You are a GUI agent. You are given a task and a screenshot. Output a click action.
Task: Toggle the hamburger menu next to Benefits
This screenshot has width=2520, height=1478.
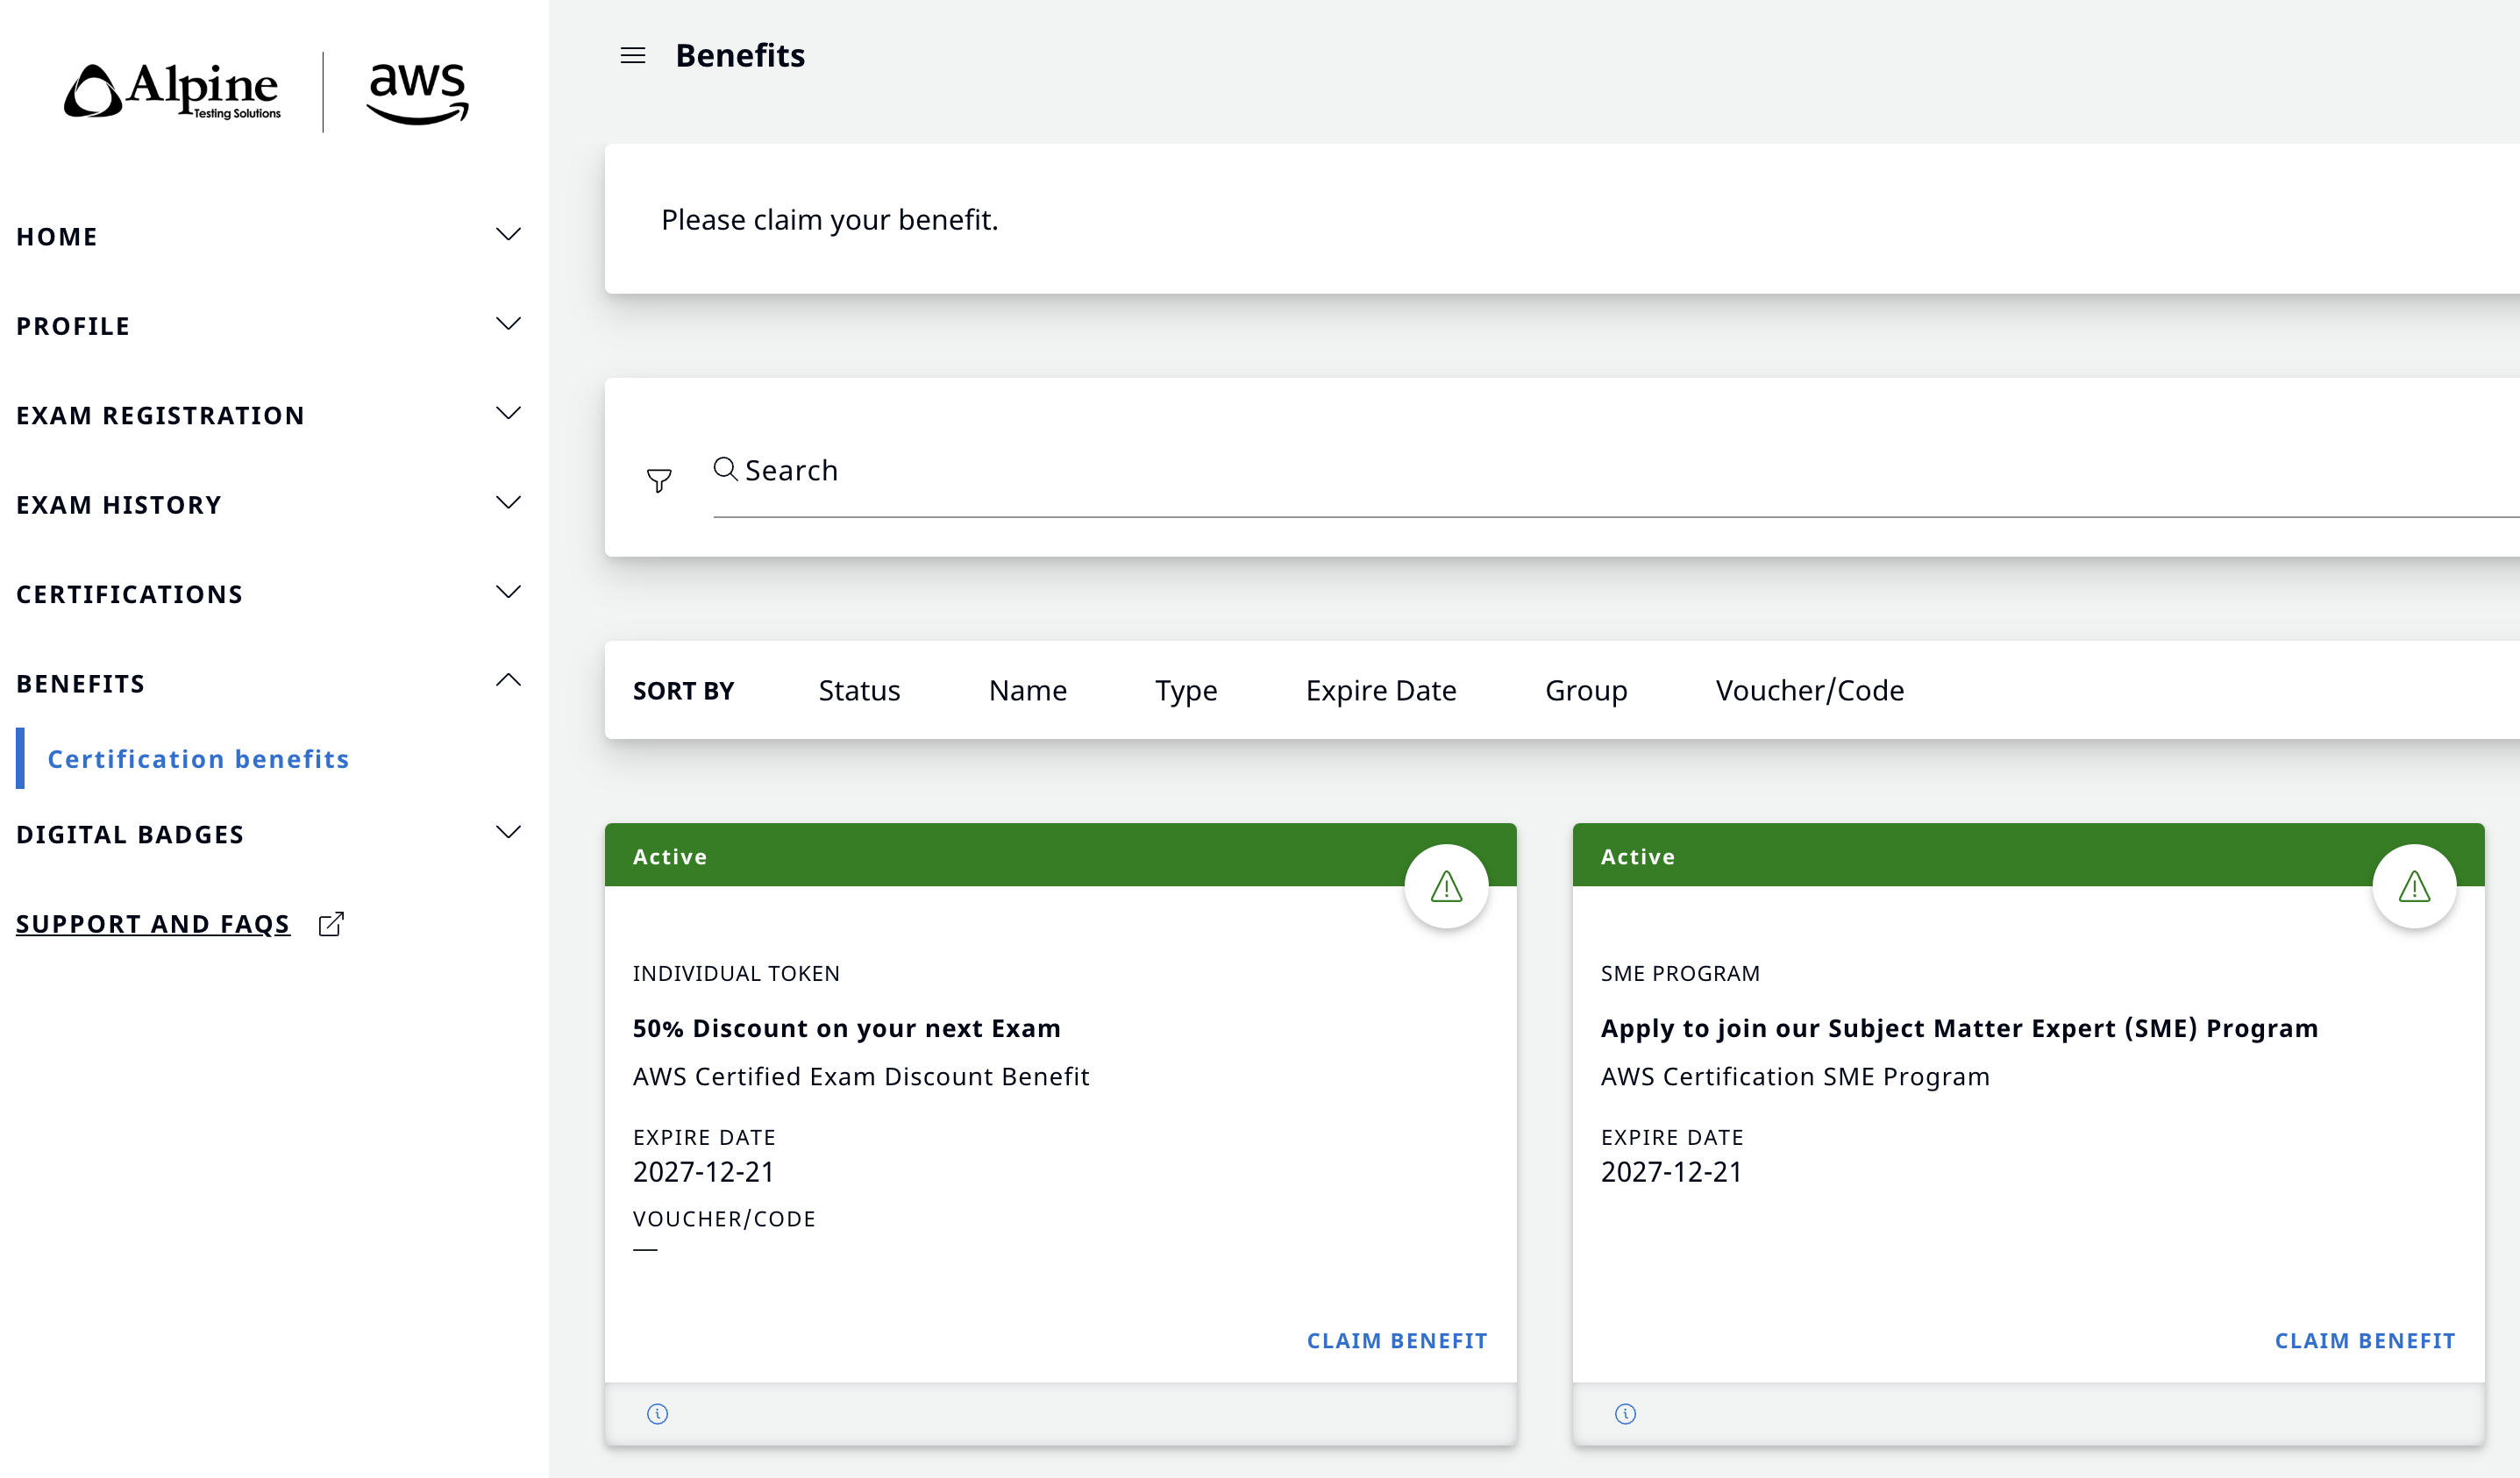click(633, 56)
